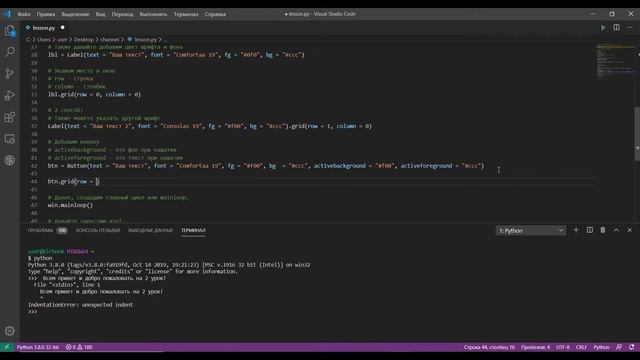Change the Python language mode in status bar
Image resolution: width=640 pixels, height=360 pixels.
pyautogui.click(x=601, y=347)
